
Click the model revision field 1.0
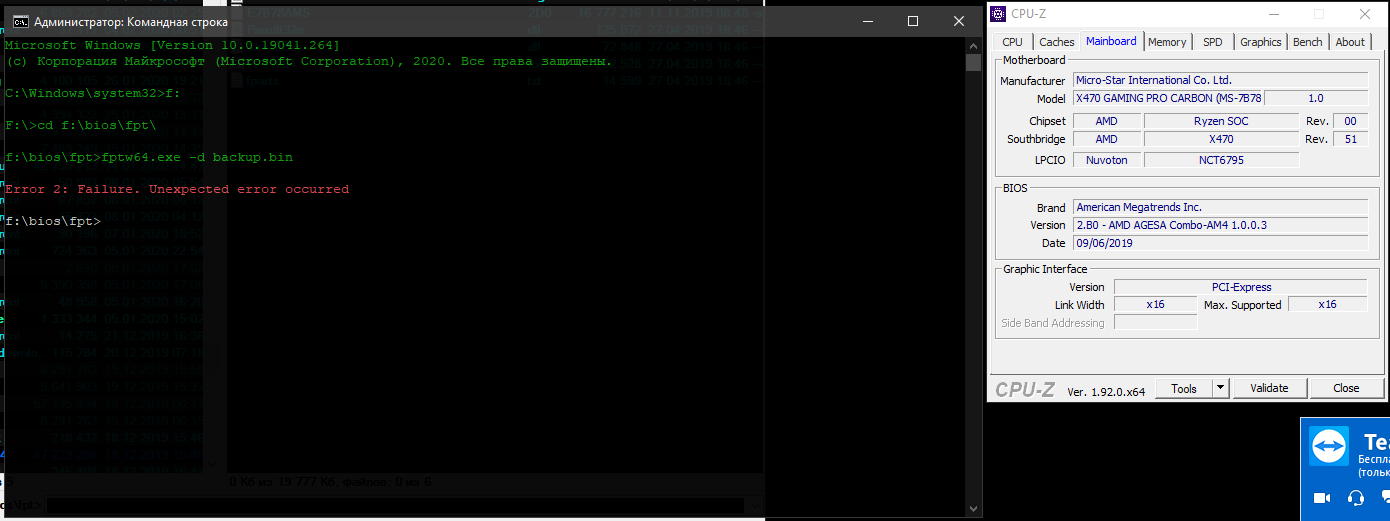1316,98
